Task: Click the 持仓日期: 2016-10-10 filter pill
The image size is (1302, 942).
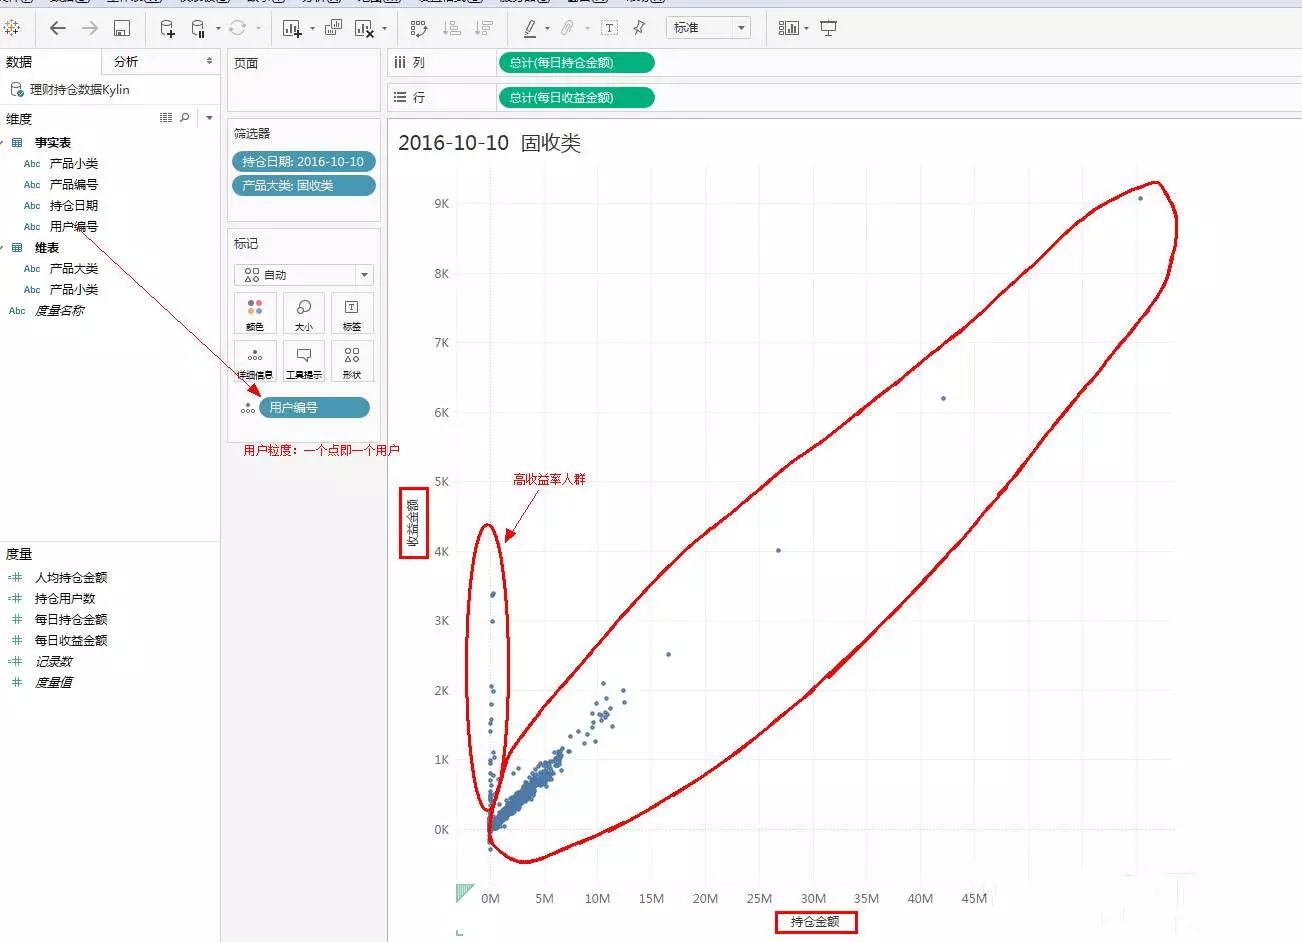Action: [304, 162]
